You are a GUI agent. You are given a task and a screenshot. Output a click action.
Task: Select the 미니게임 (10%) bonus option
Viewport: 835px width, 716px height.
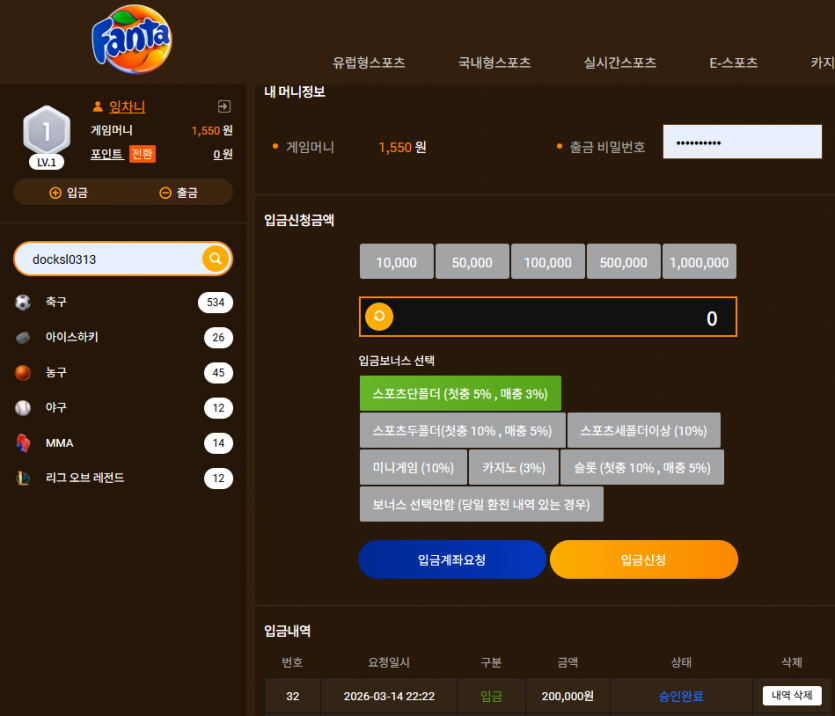tap(413, 467)
